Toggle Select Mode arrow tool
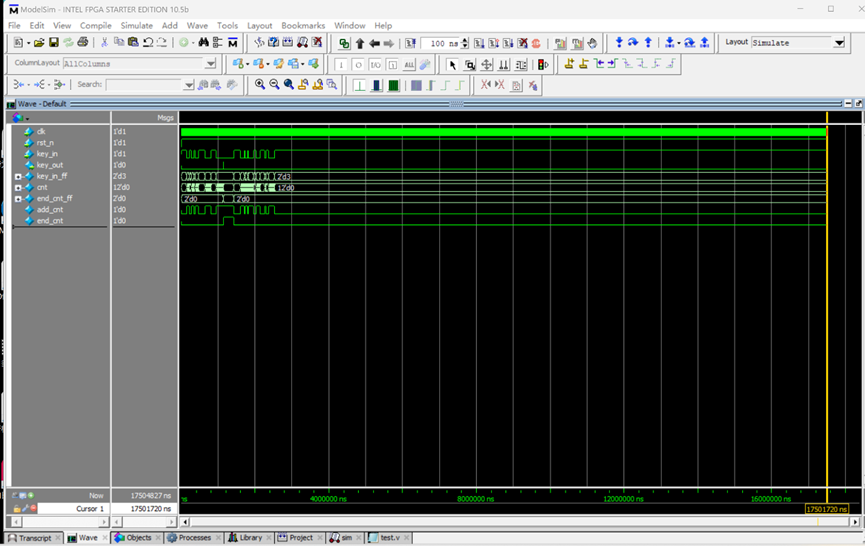 [452, 65]
